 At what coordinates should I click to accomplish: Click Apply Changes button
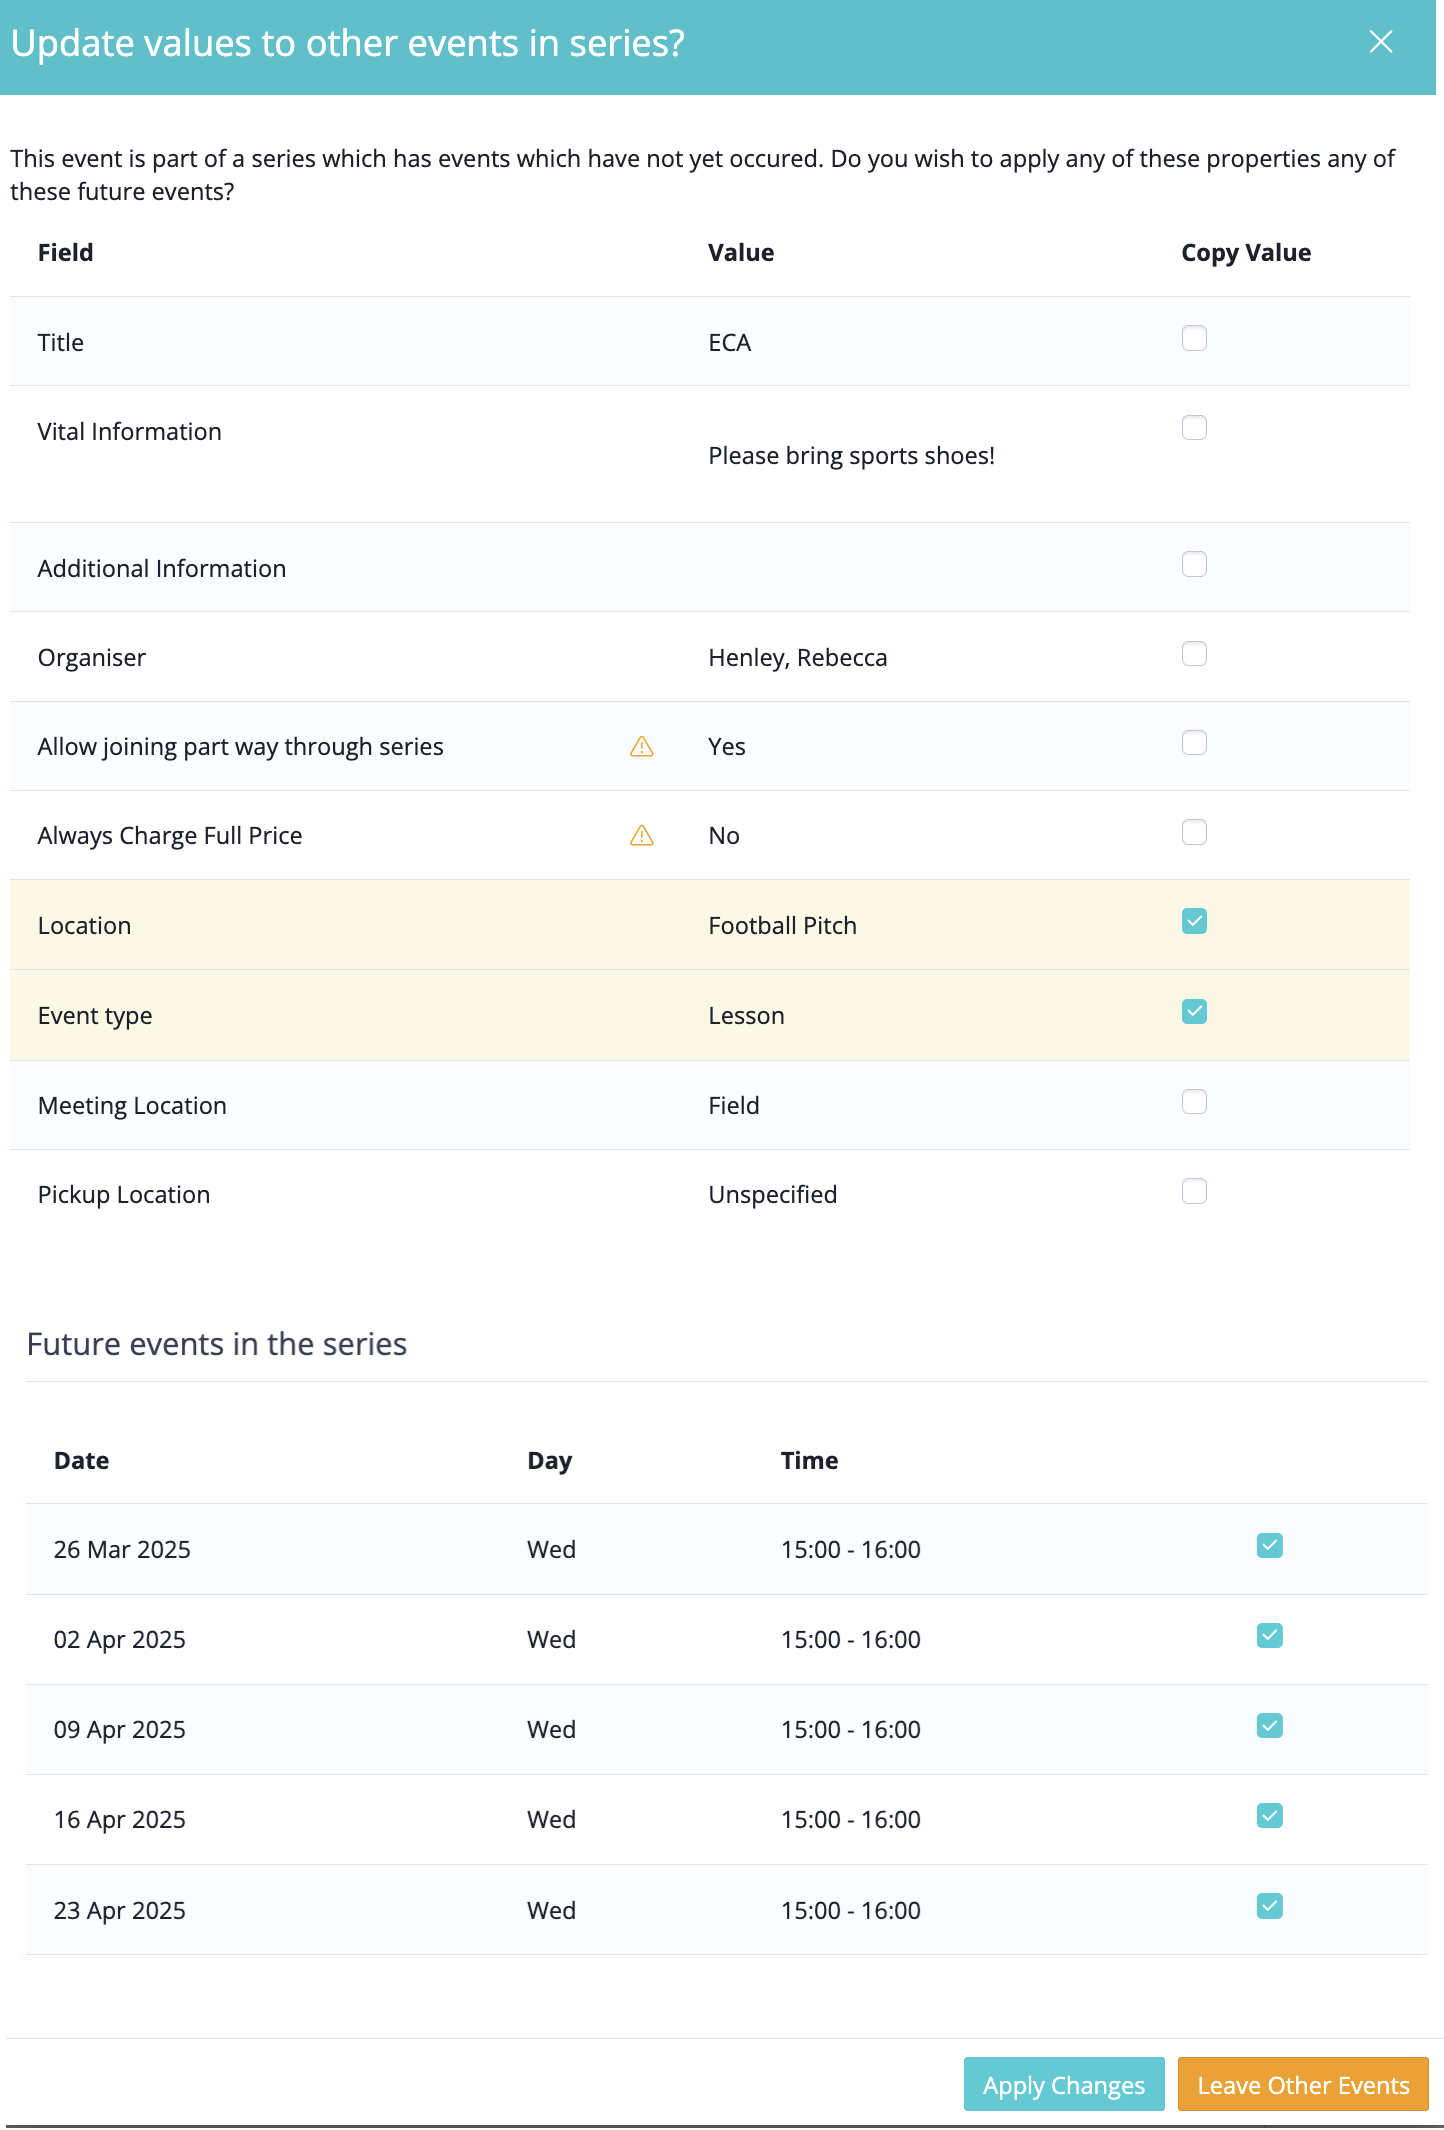pyautogui.click(x=1064, y=2085)
